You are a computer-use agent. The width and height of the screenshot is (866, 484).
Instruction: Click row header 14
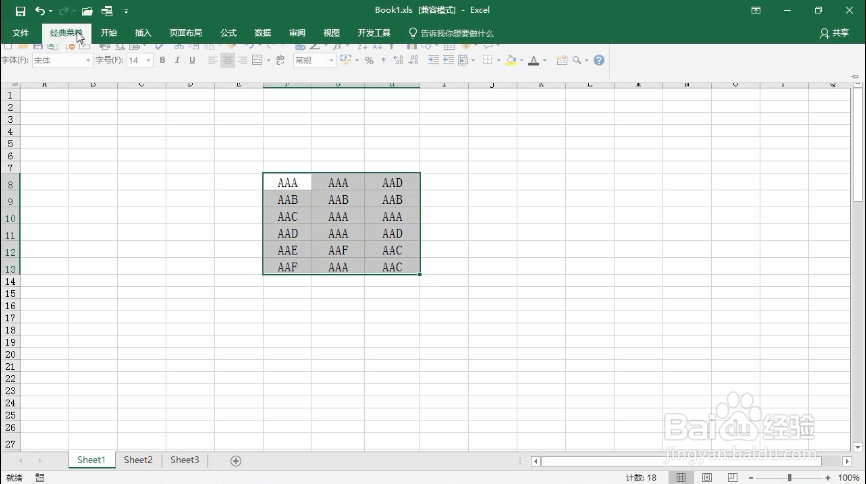10,282
